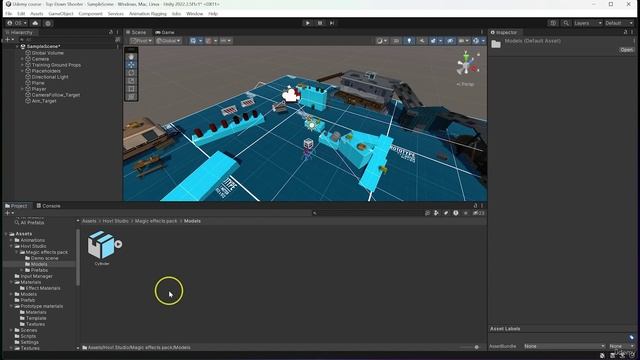Open the AssetBundle name dropdown

(564, 346)
